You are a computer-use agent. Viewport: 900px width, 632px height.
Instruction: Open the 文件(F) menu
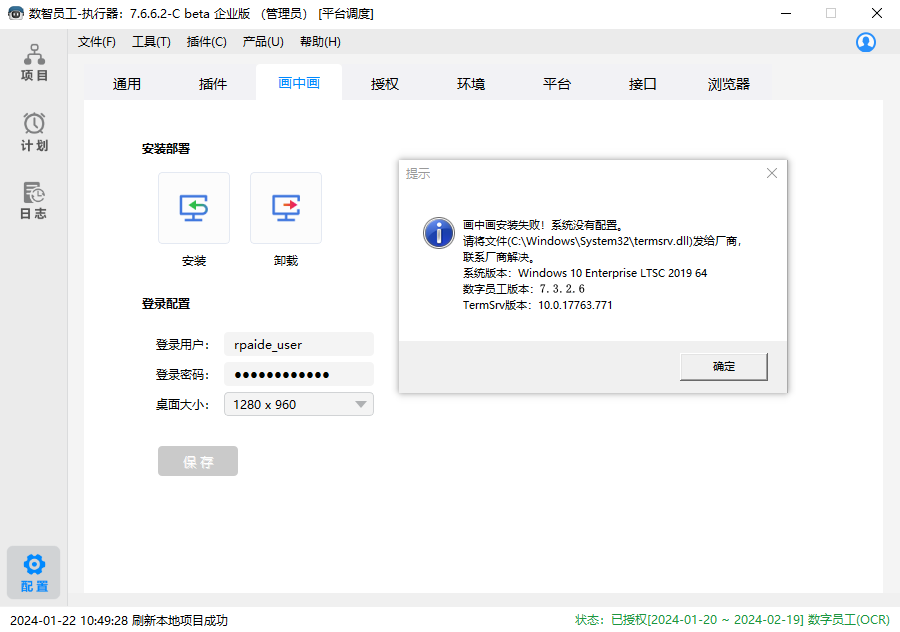pyautogui.click(x=97, y=42)
